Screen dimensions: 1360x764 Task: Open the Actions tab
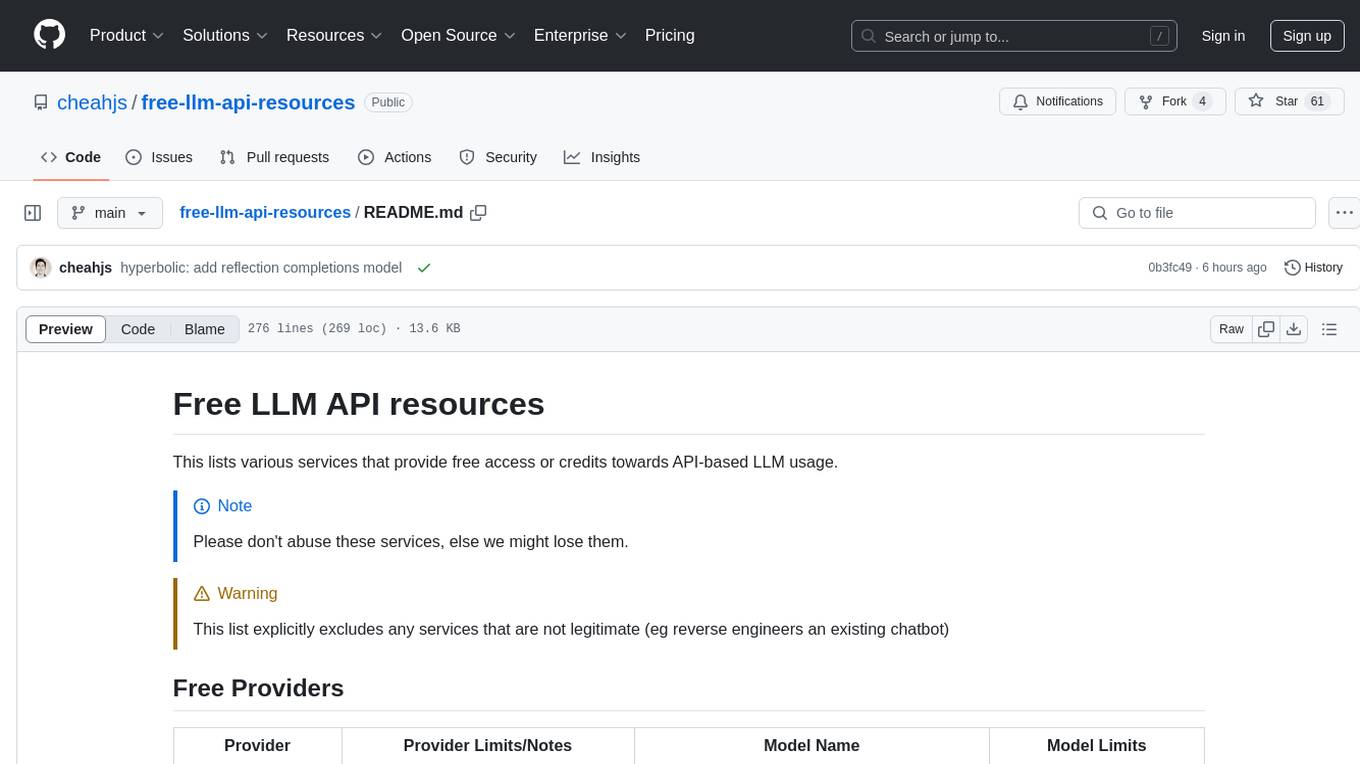pyautogui.click(x=394, y=157)
